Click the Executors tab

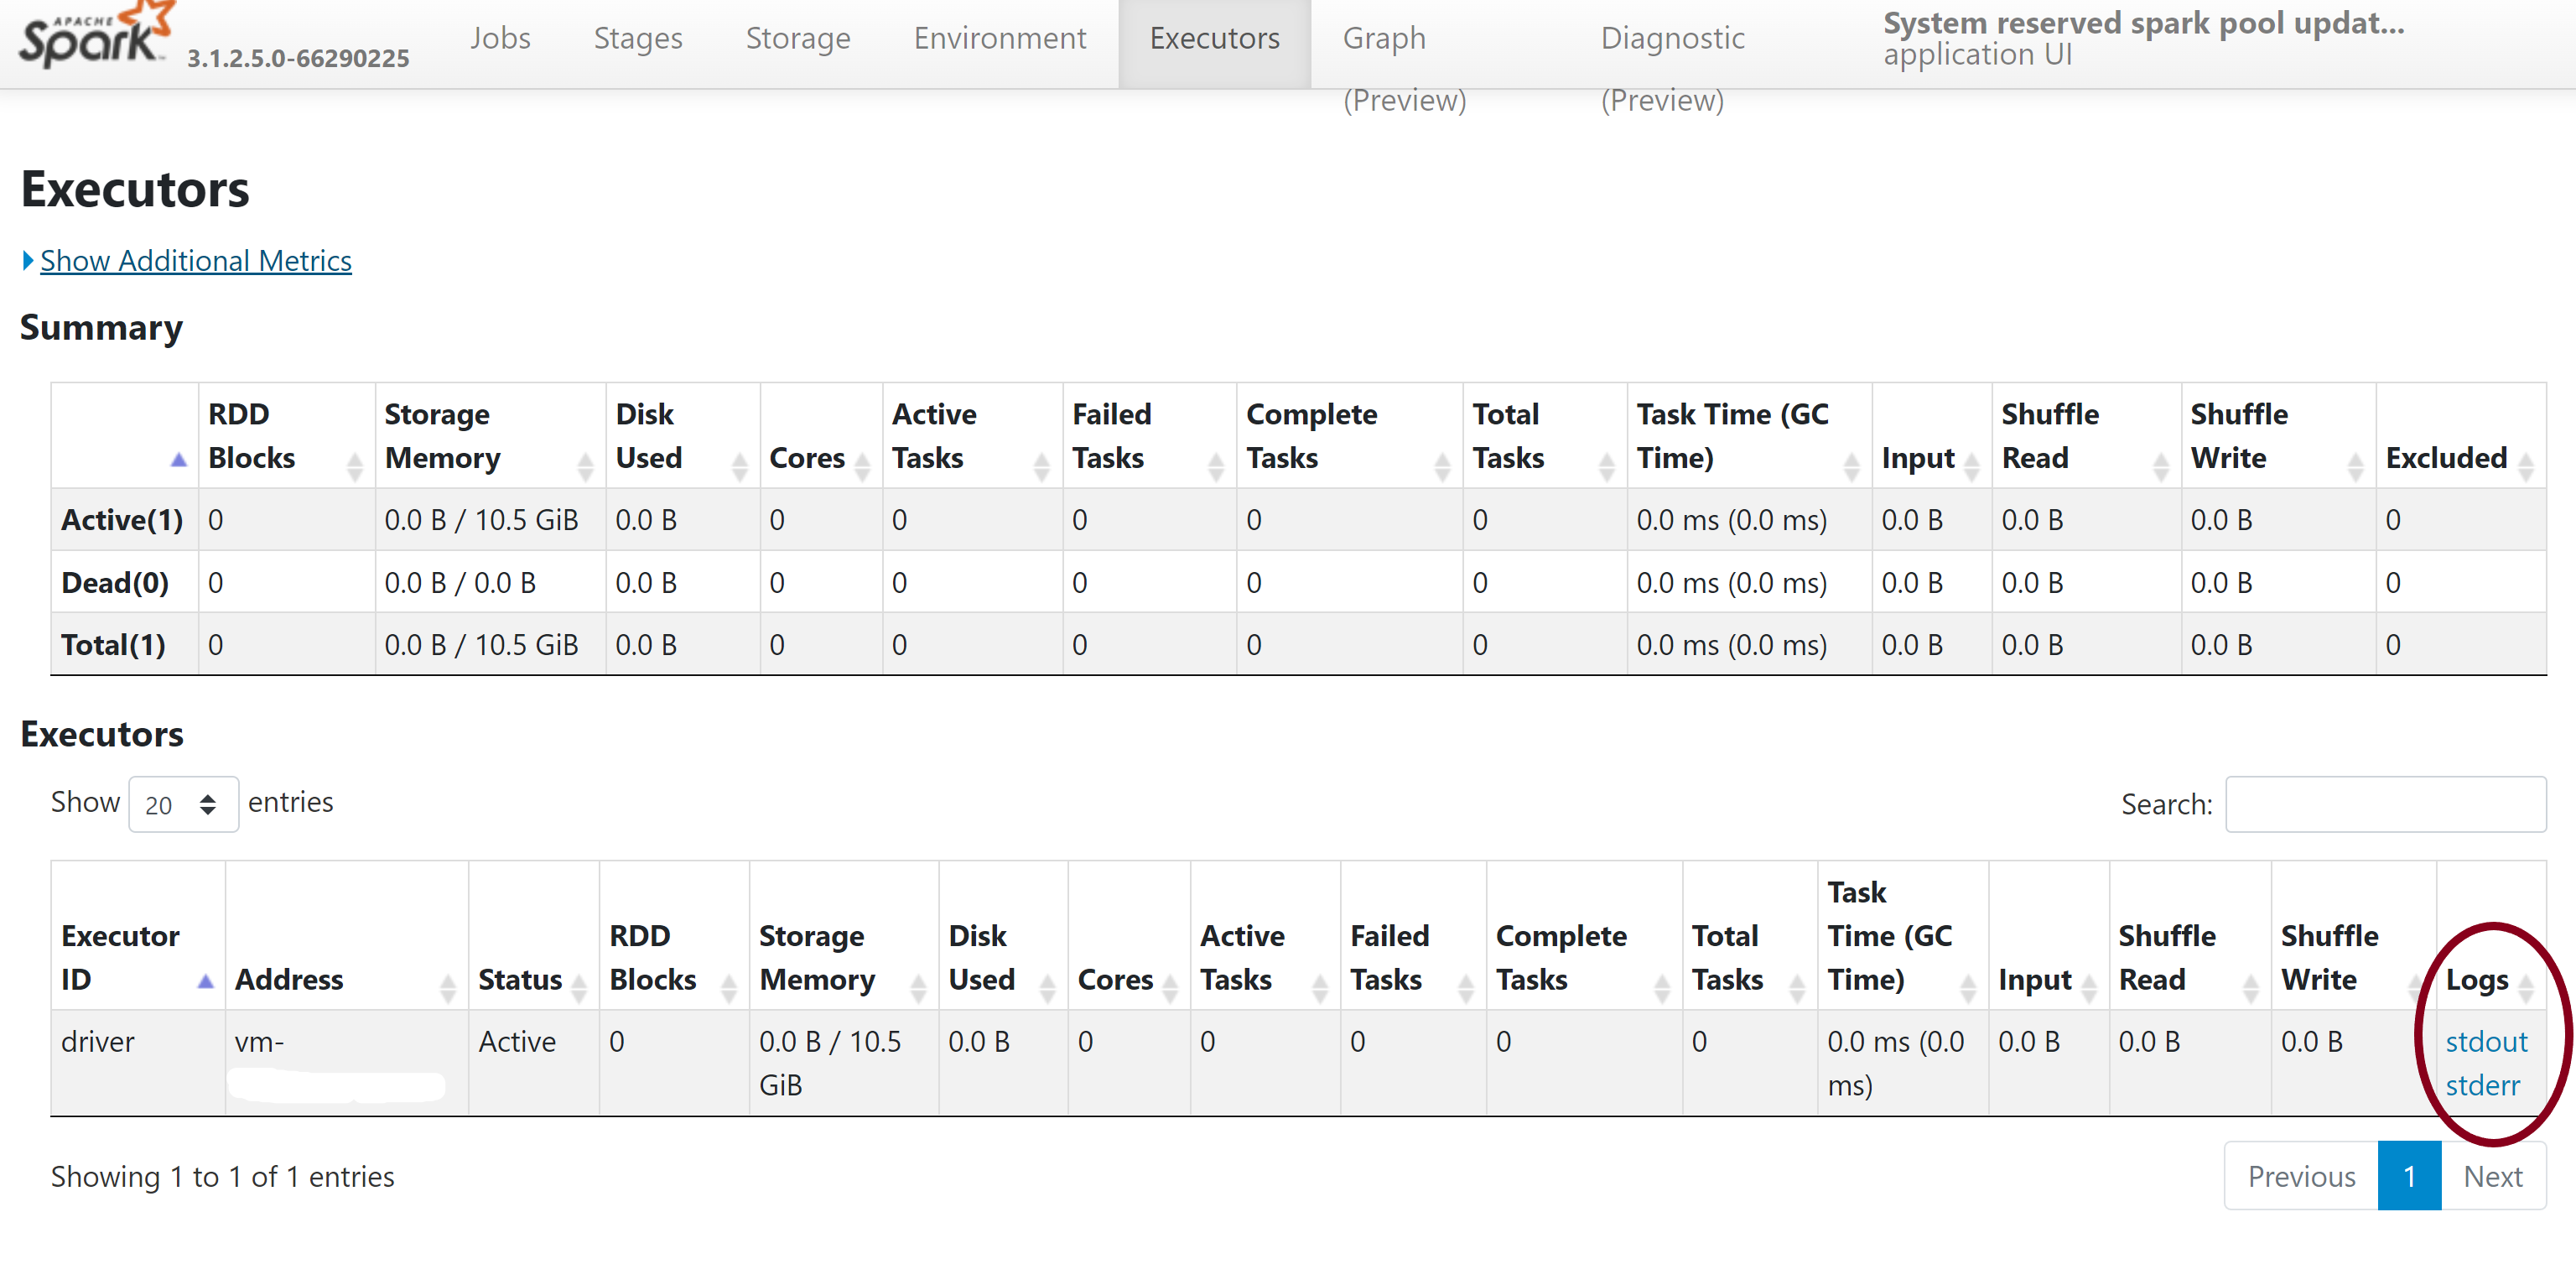click(x=1213, y=34)
